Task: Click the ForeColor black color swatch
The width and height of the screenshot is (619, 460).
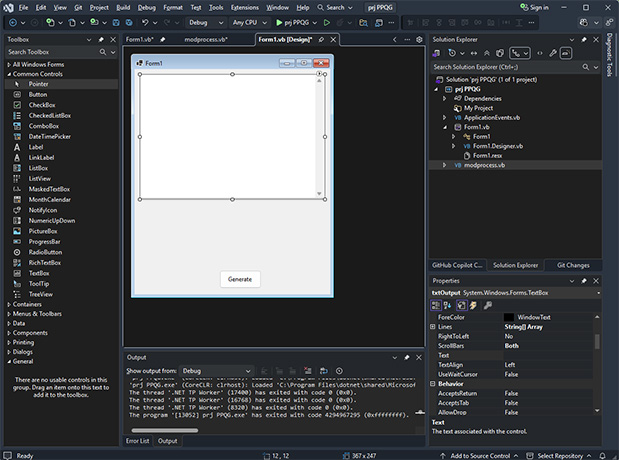Action: pos(509,317)
